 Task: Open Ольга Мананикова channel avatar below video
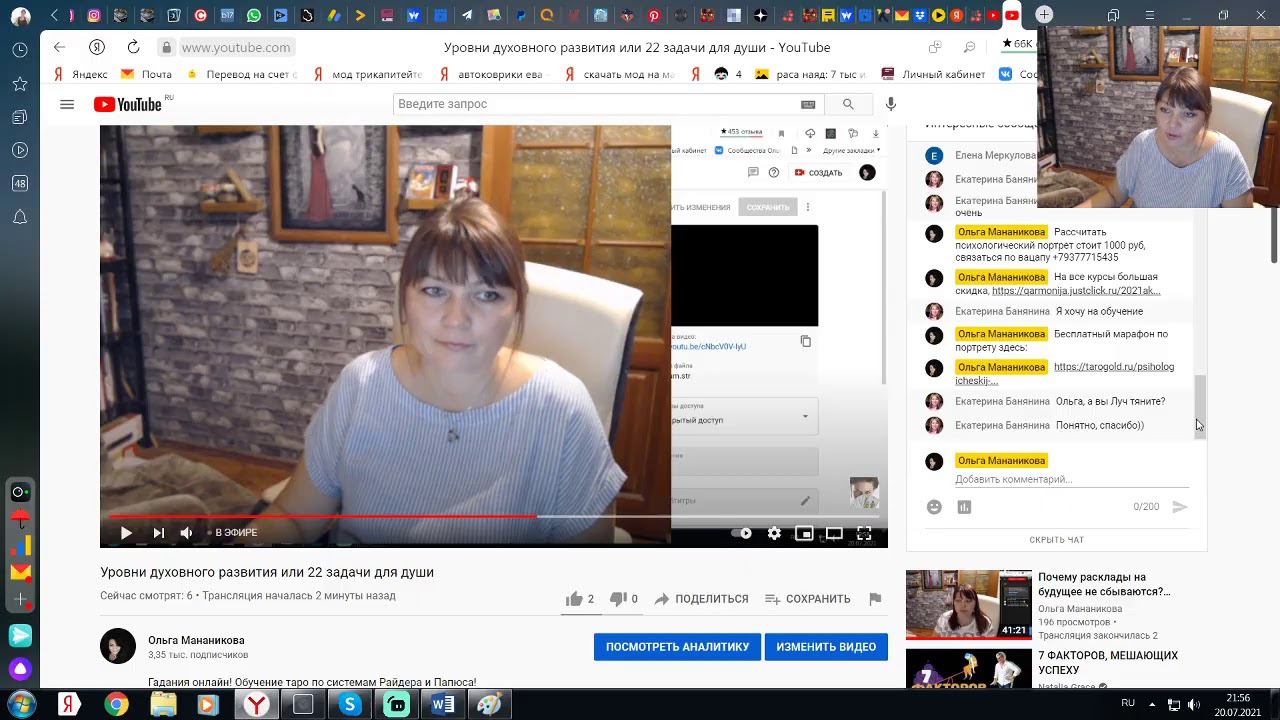(x=118, y=646)
